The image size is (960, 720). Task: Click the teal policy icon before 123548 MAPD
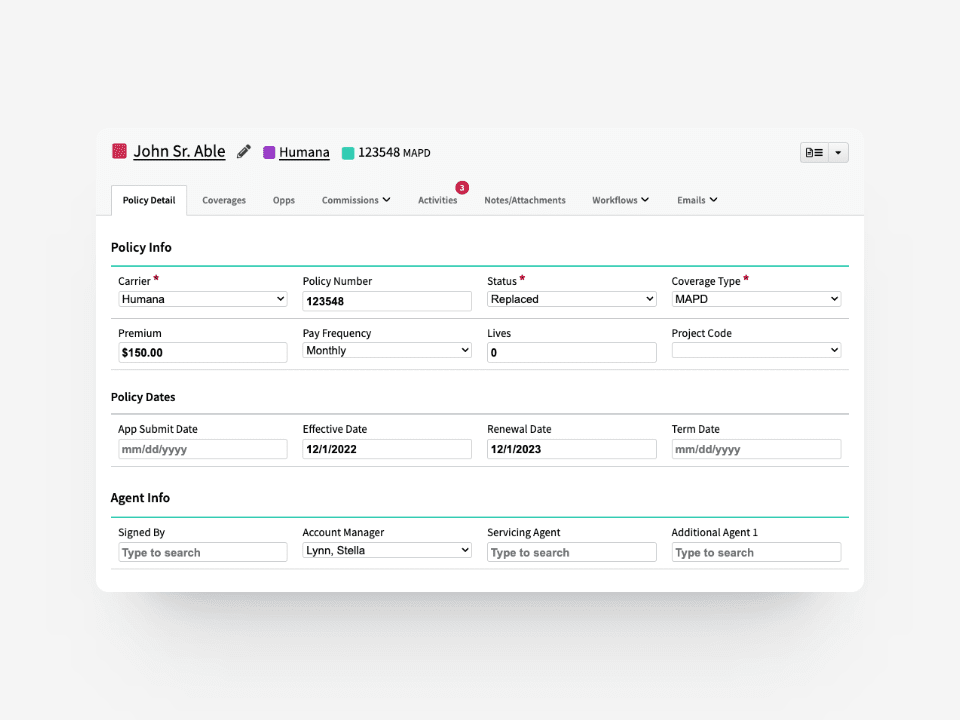tap(347, 152)
